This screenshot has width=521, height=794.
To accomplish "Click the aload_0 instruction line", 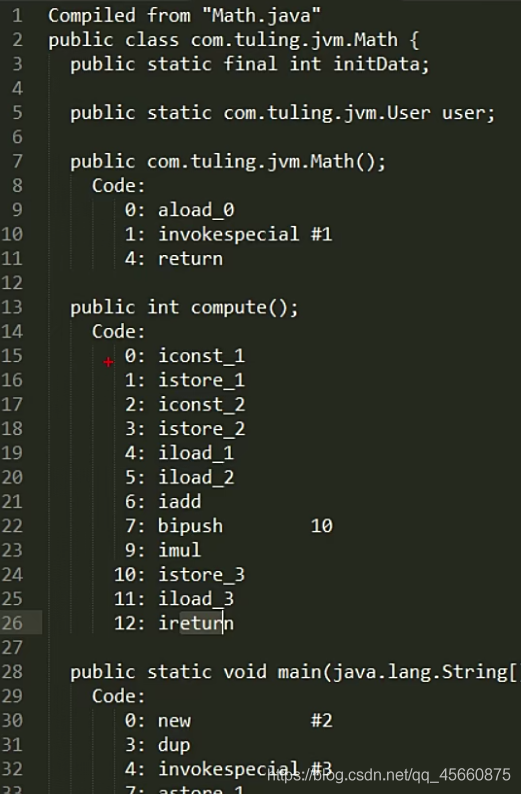I will (x=180, y=210).
